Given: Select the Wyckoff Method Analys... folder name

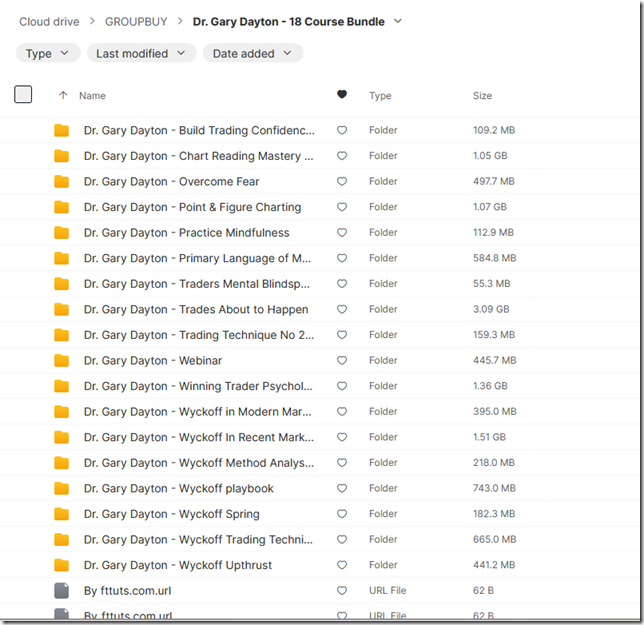Looking at the screenshot, I should 199,463.
